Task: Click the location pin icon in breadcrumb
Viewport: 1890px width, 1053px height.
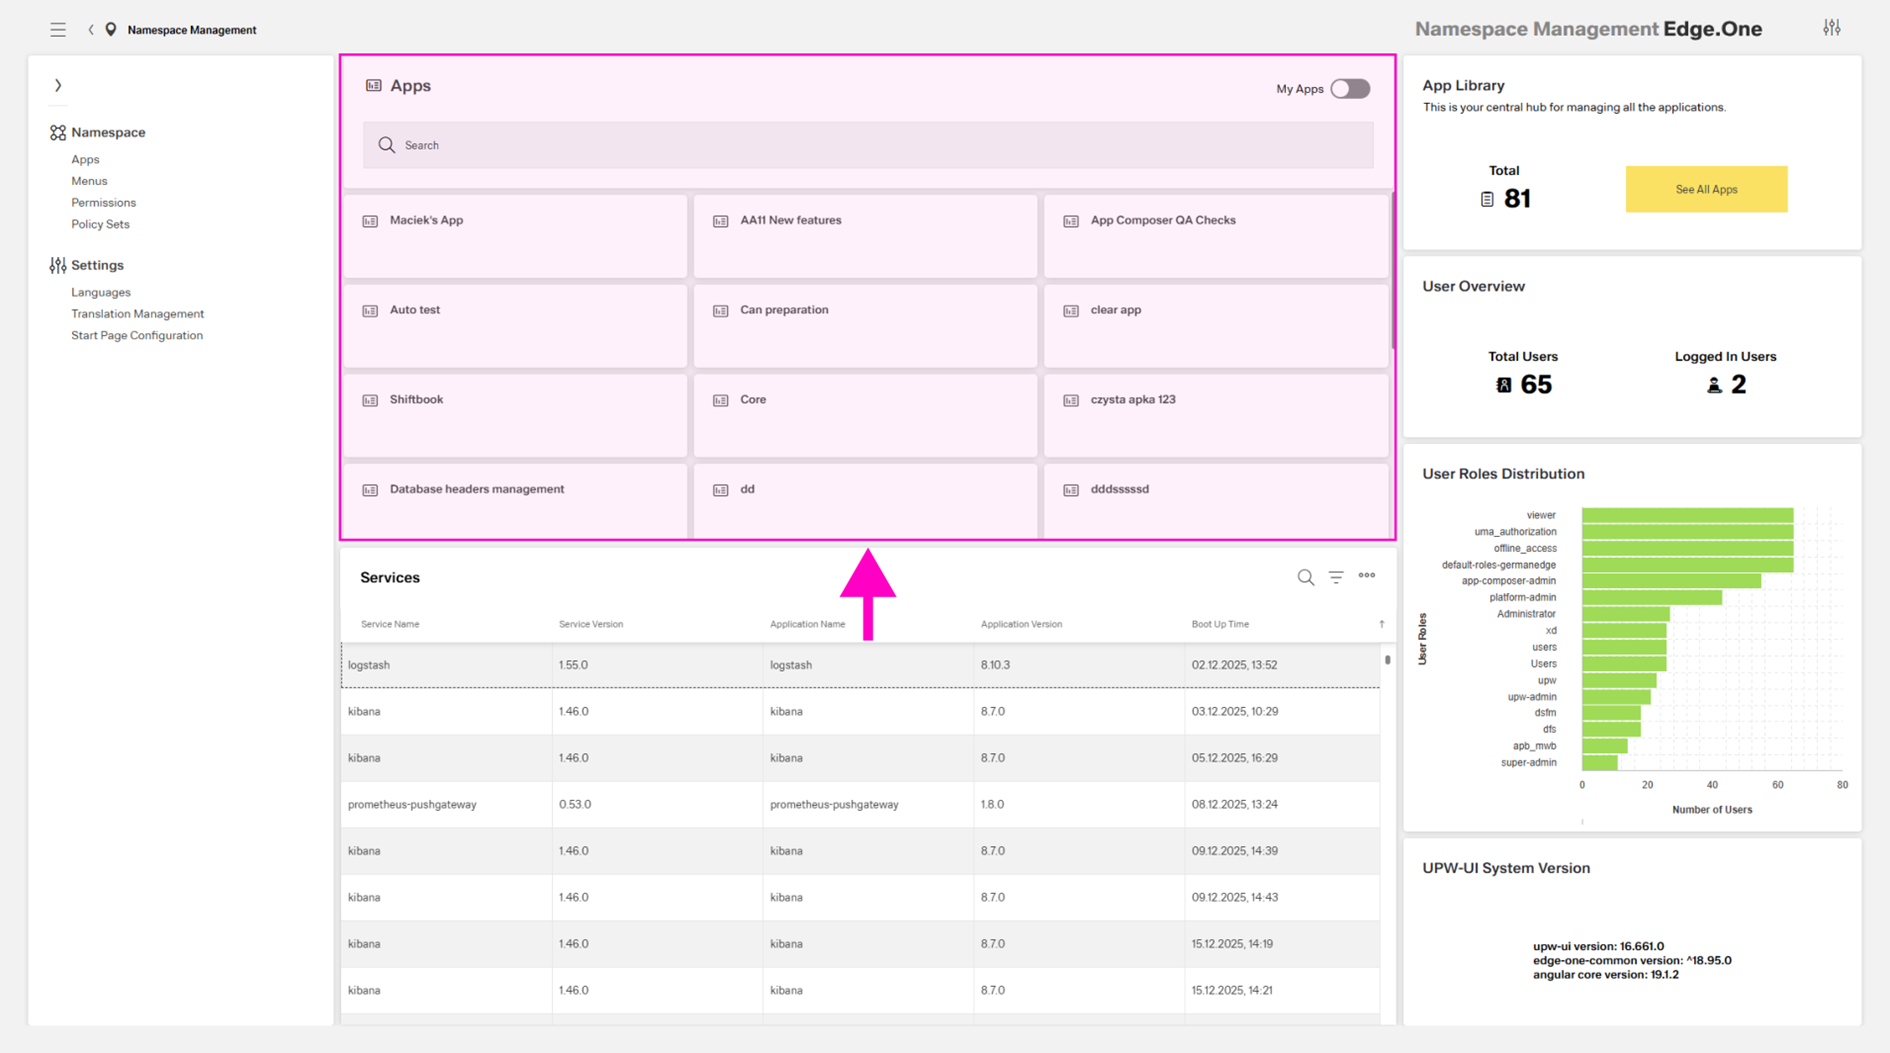Action: click(111, 30)
